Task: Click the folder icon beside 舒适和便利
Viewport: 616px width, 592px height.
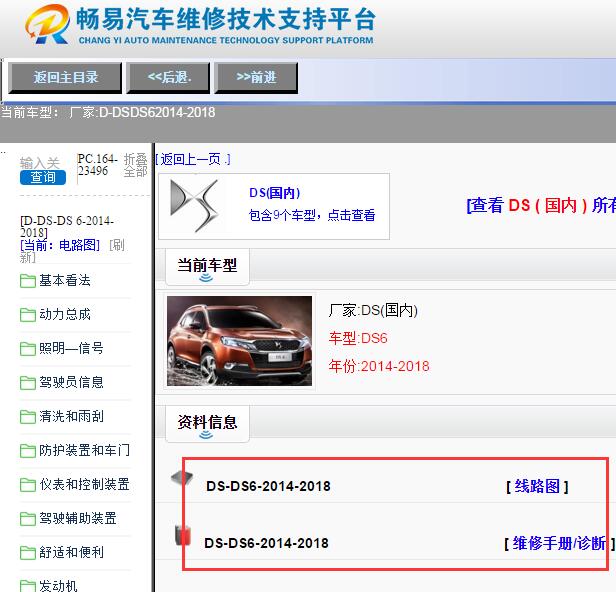Action: [x=28, y=553]
